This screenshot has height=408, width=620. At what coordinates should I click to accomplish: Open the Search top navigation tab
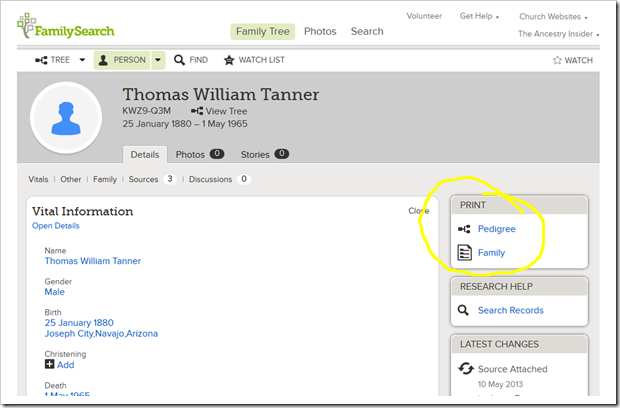(x=367, y=31)
